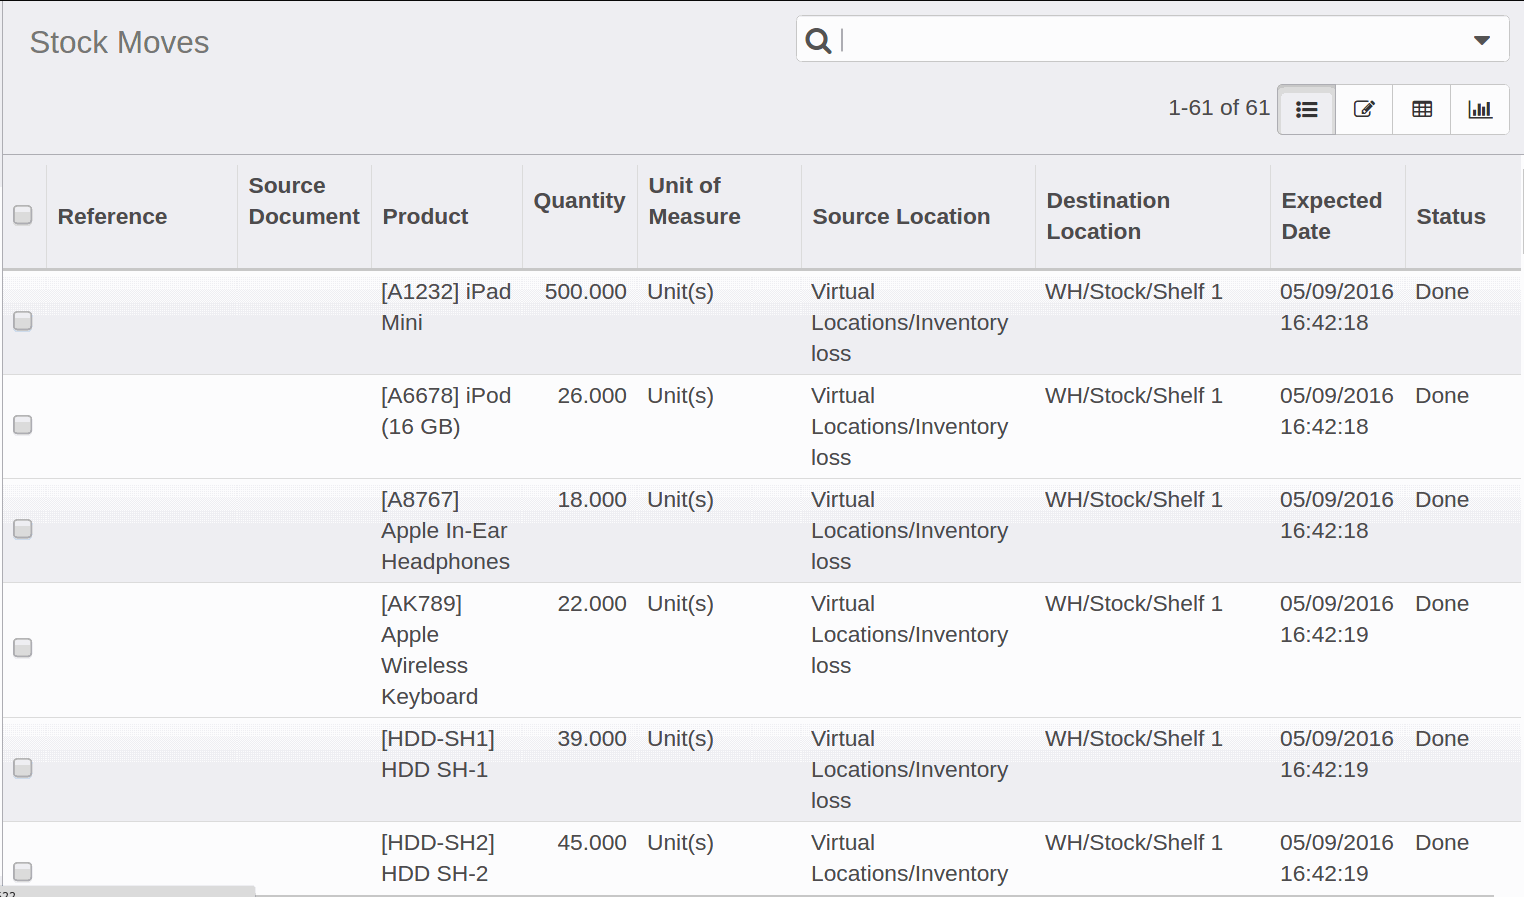
Task: Tick the HDD SH-1 row checkbox
Action: (23, 768)
